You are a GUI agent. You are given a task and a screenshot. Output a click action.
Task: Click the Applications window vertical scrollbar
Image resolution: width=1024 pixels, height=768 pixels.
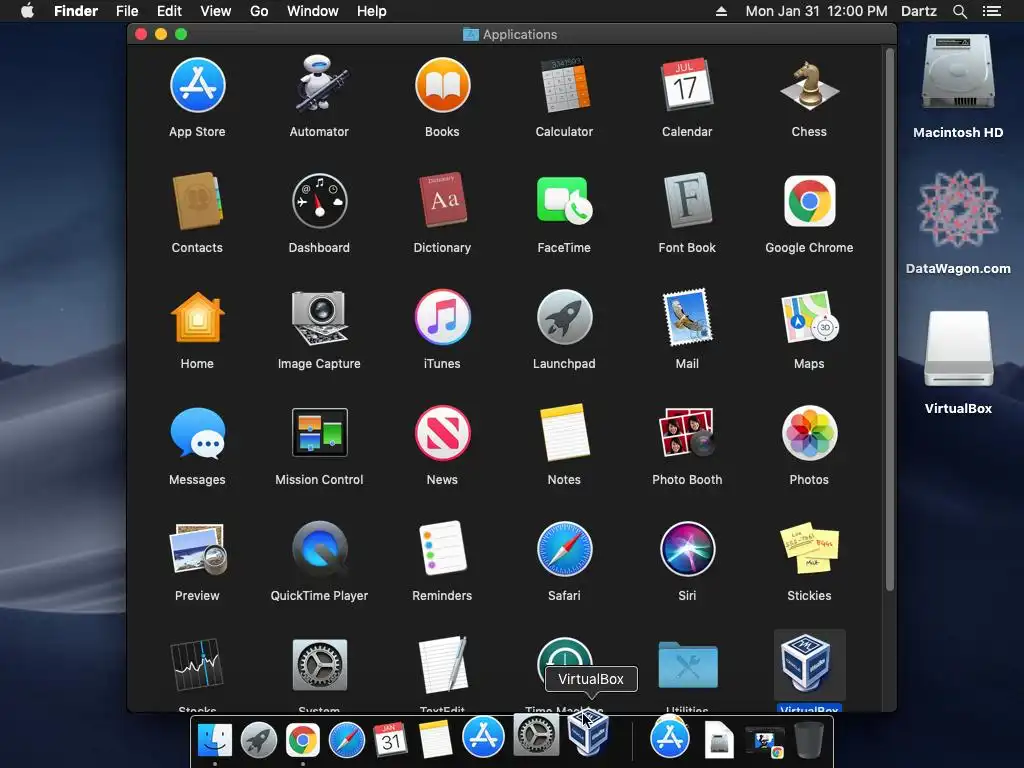click(889, 319)
